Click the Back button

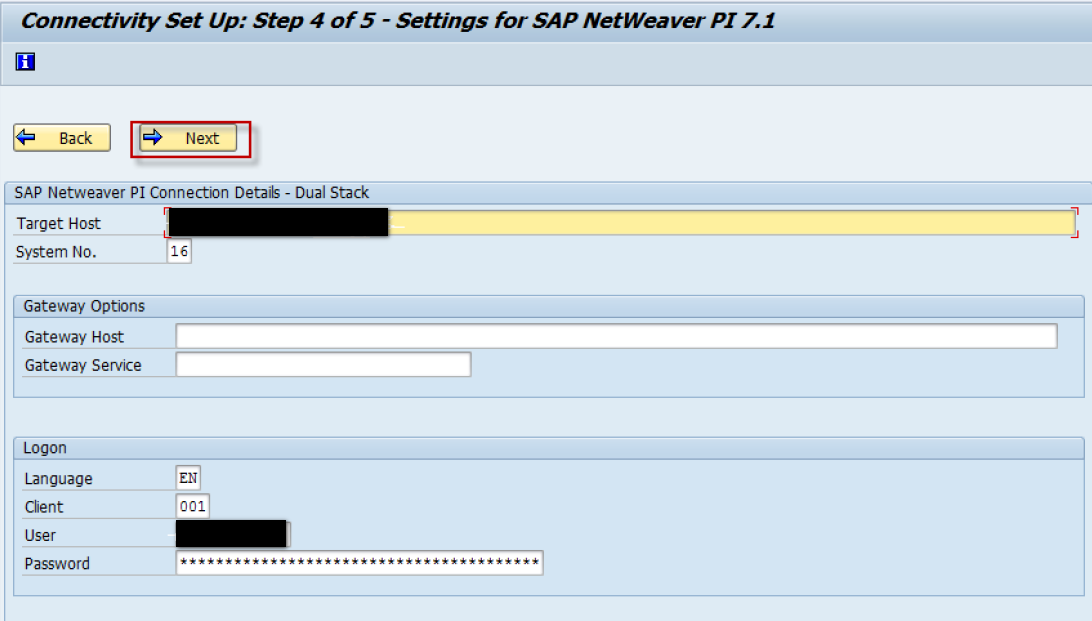tap(62, 138)
